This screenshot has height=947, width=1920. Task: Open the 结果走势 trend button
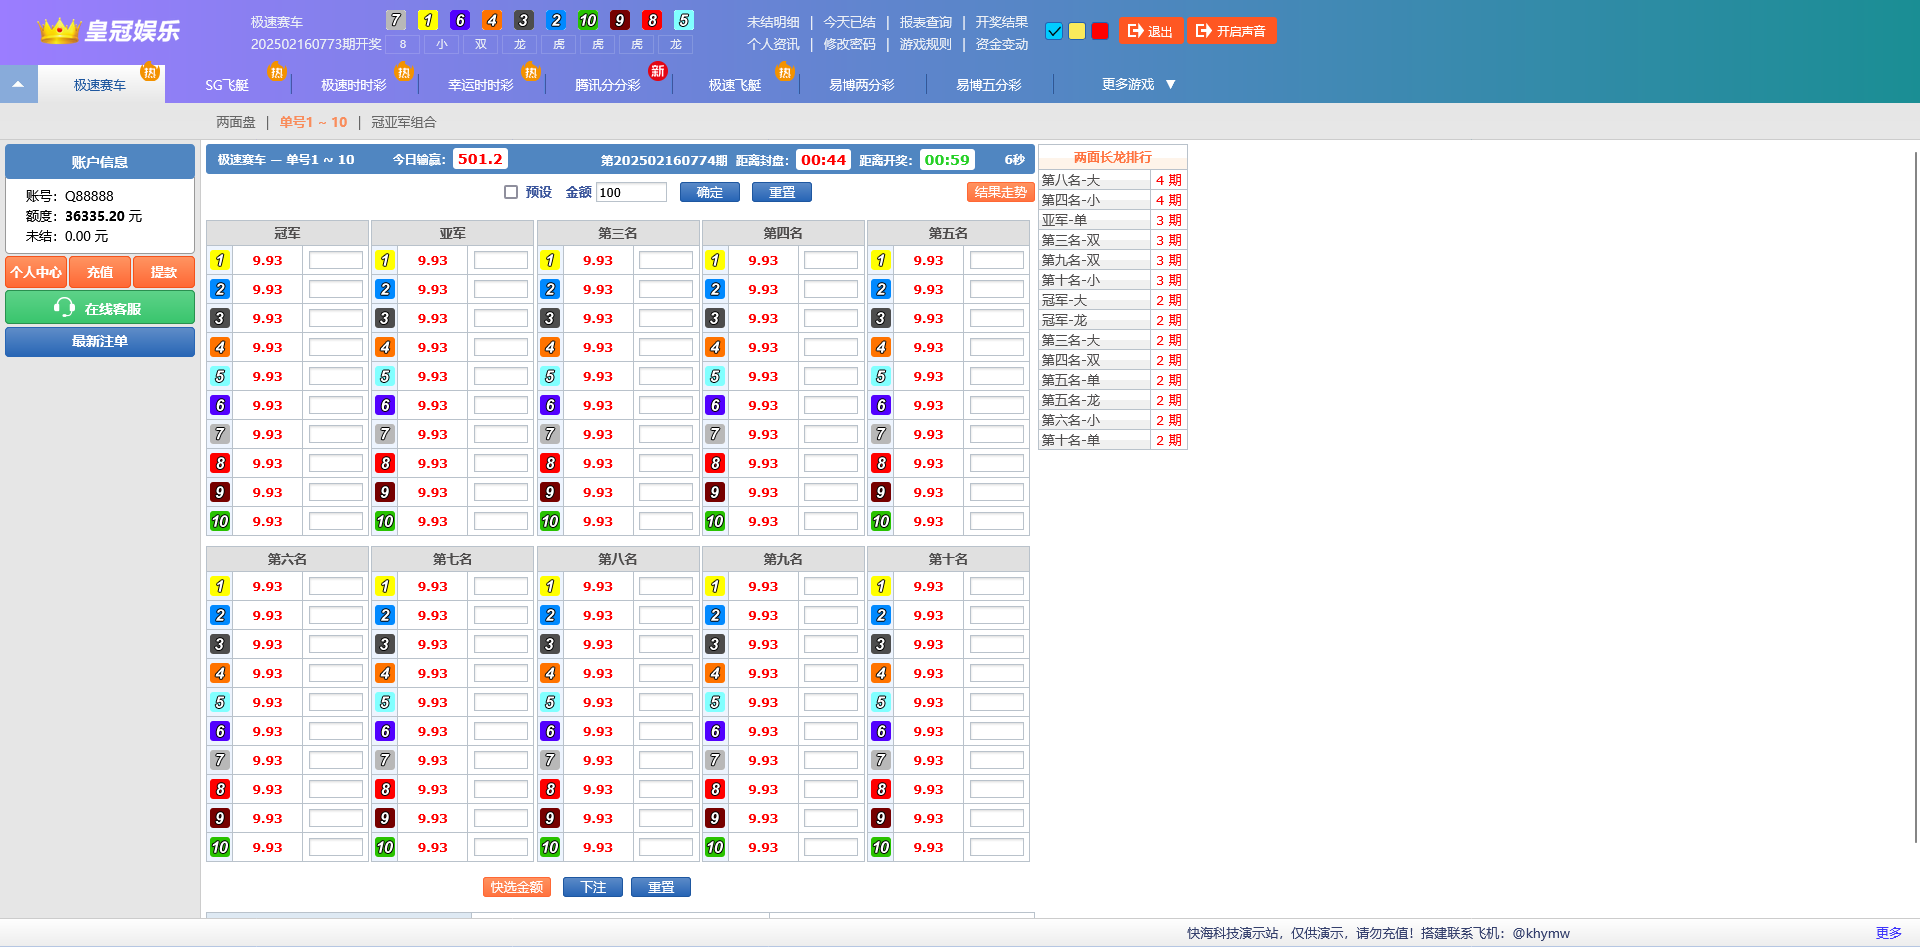pos(1000,192)
